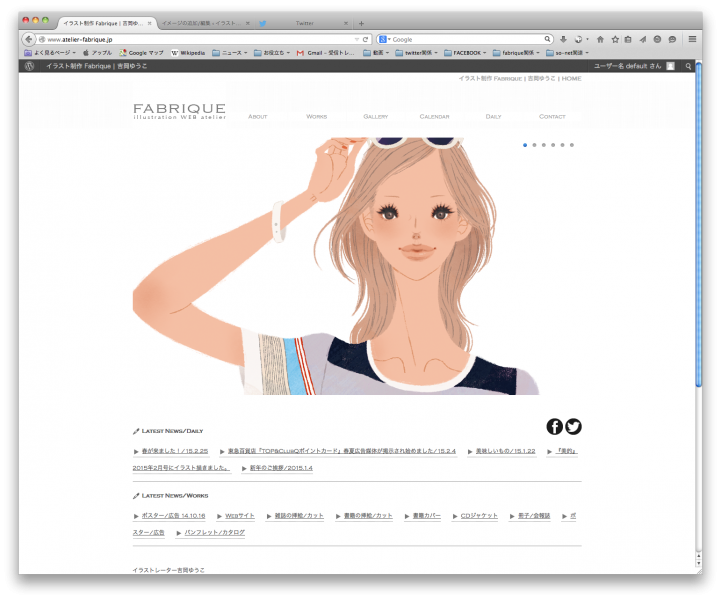The width and height of the screenshot is (721, 600).
Task: Close the Twitter tab
Action: pyautogui.click(x=346, y=23)
